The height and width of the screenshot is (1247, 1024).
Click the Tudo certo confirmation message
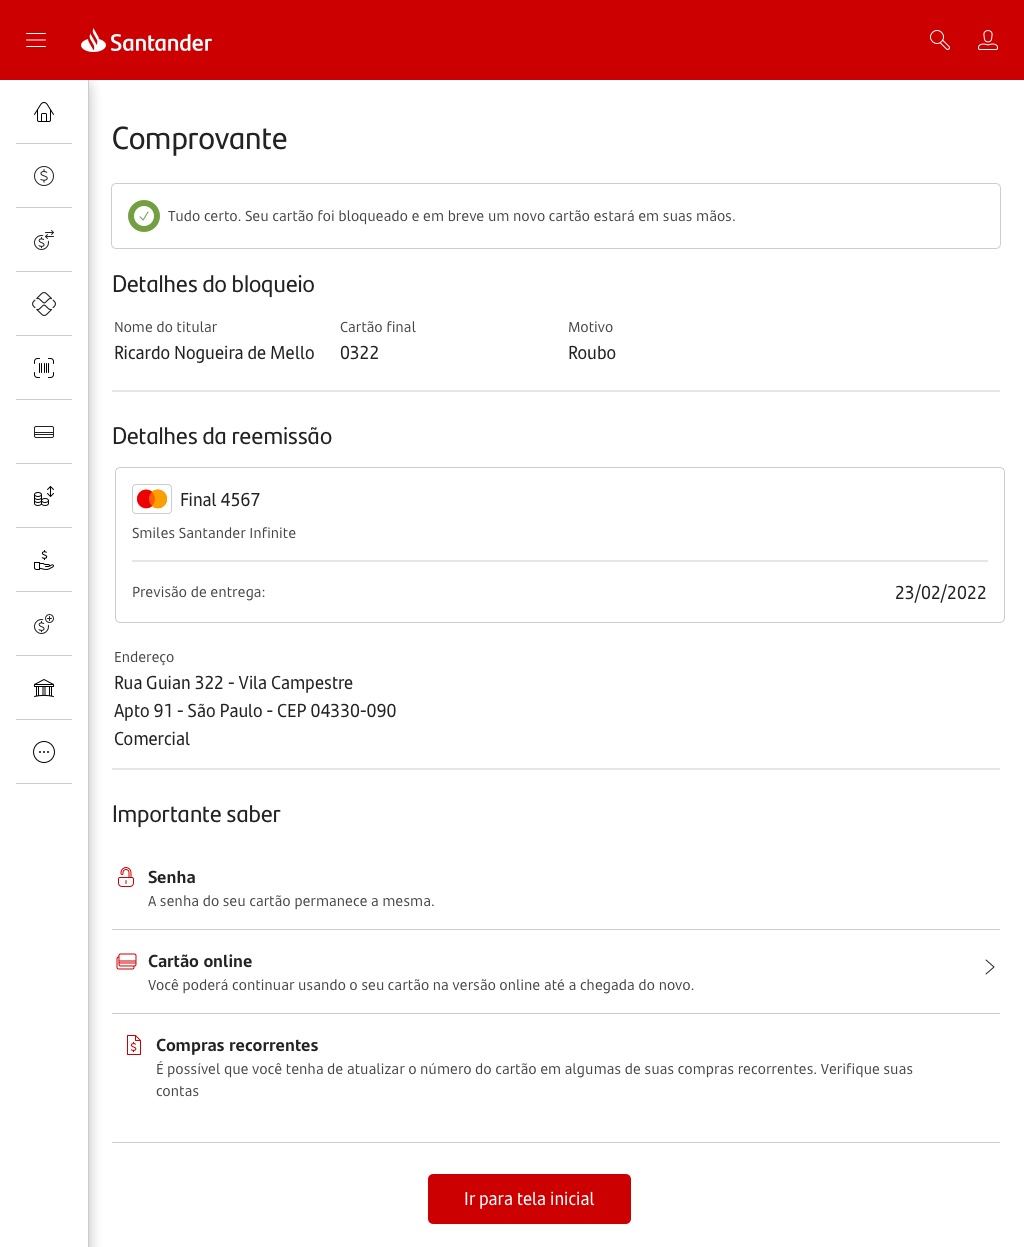[451, 216]
